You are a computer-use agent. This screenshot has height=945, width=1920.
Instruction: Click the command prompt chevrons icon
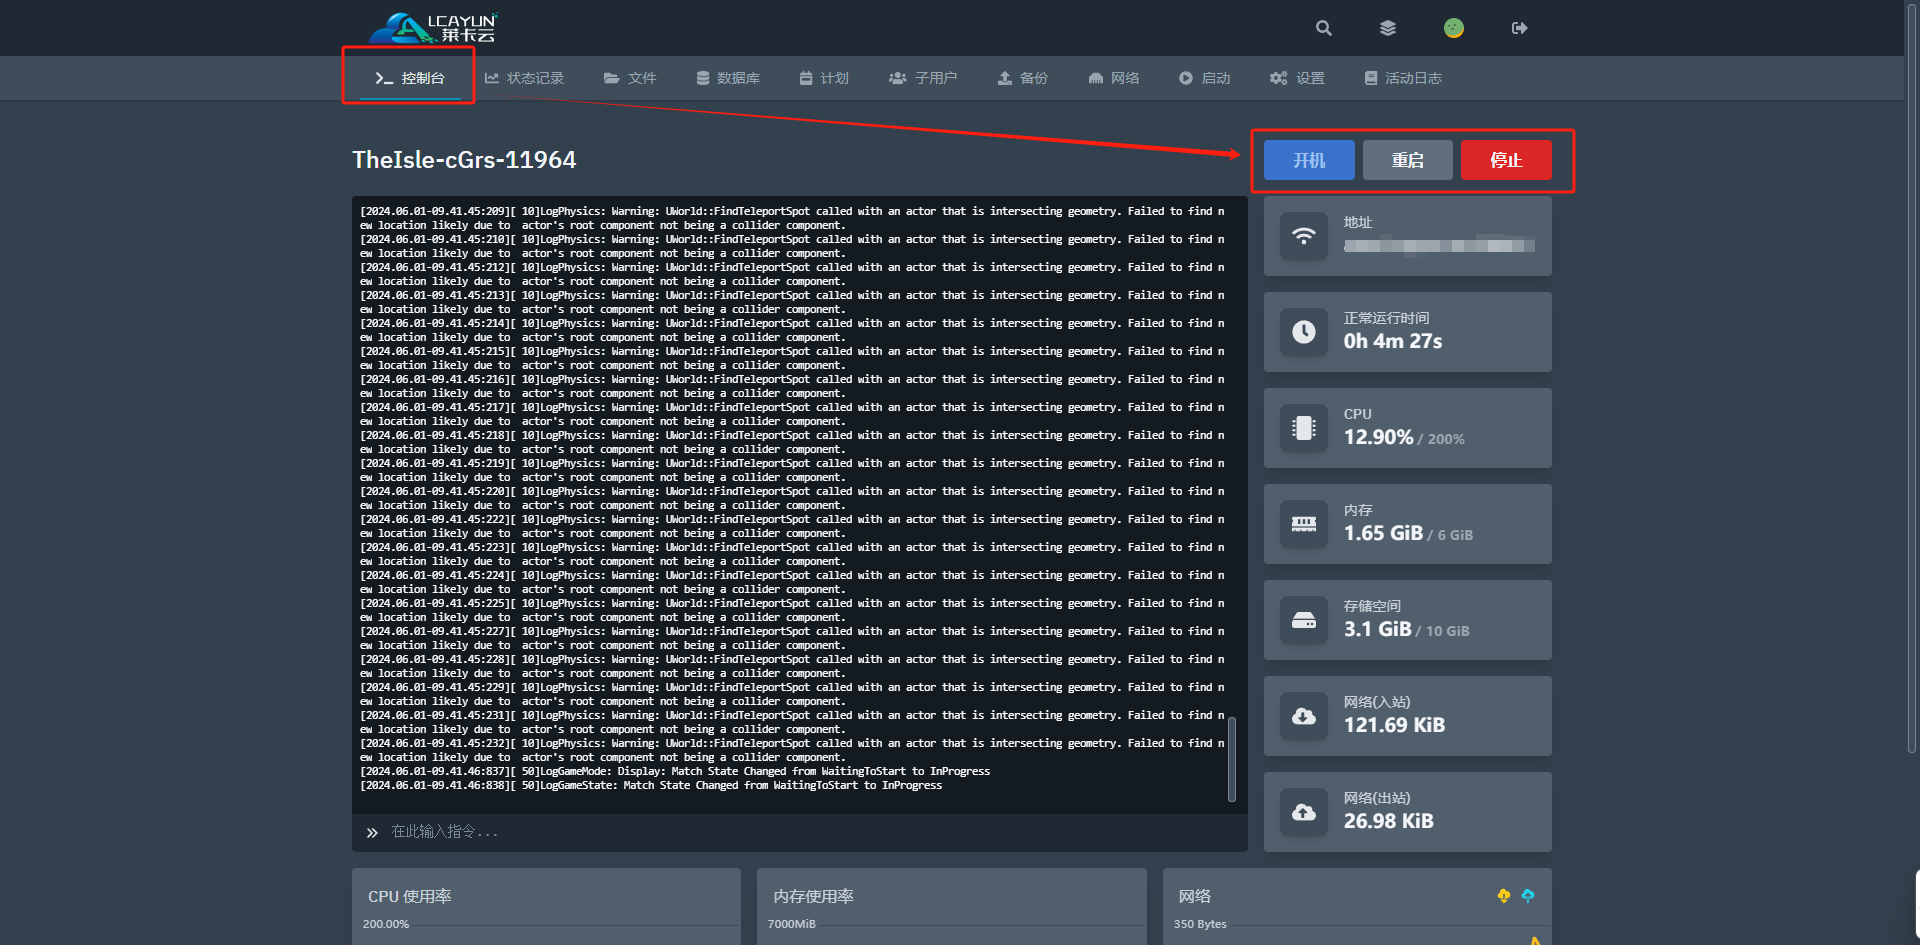pos(372,833)
